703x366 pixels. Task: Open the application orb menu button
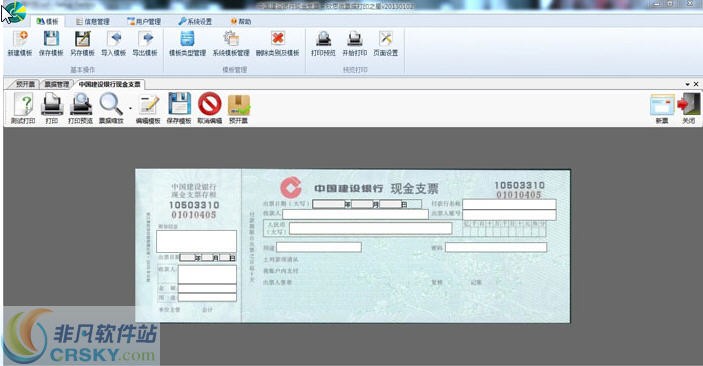click(x=14, y=13)
